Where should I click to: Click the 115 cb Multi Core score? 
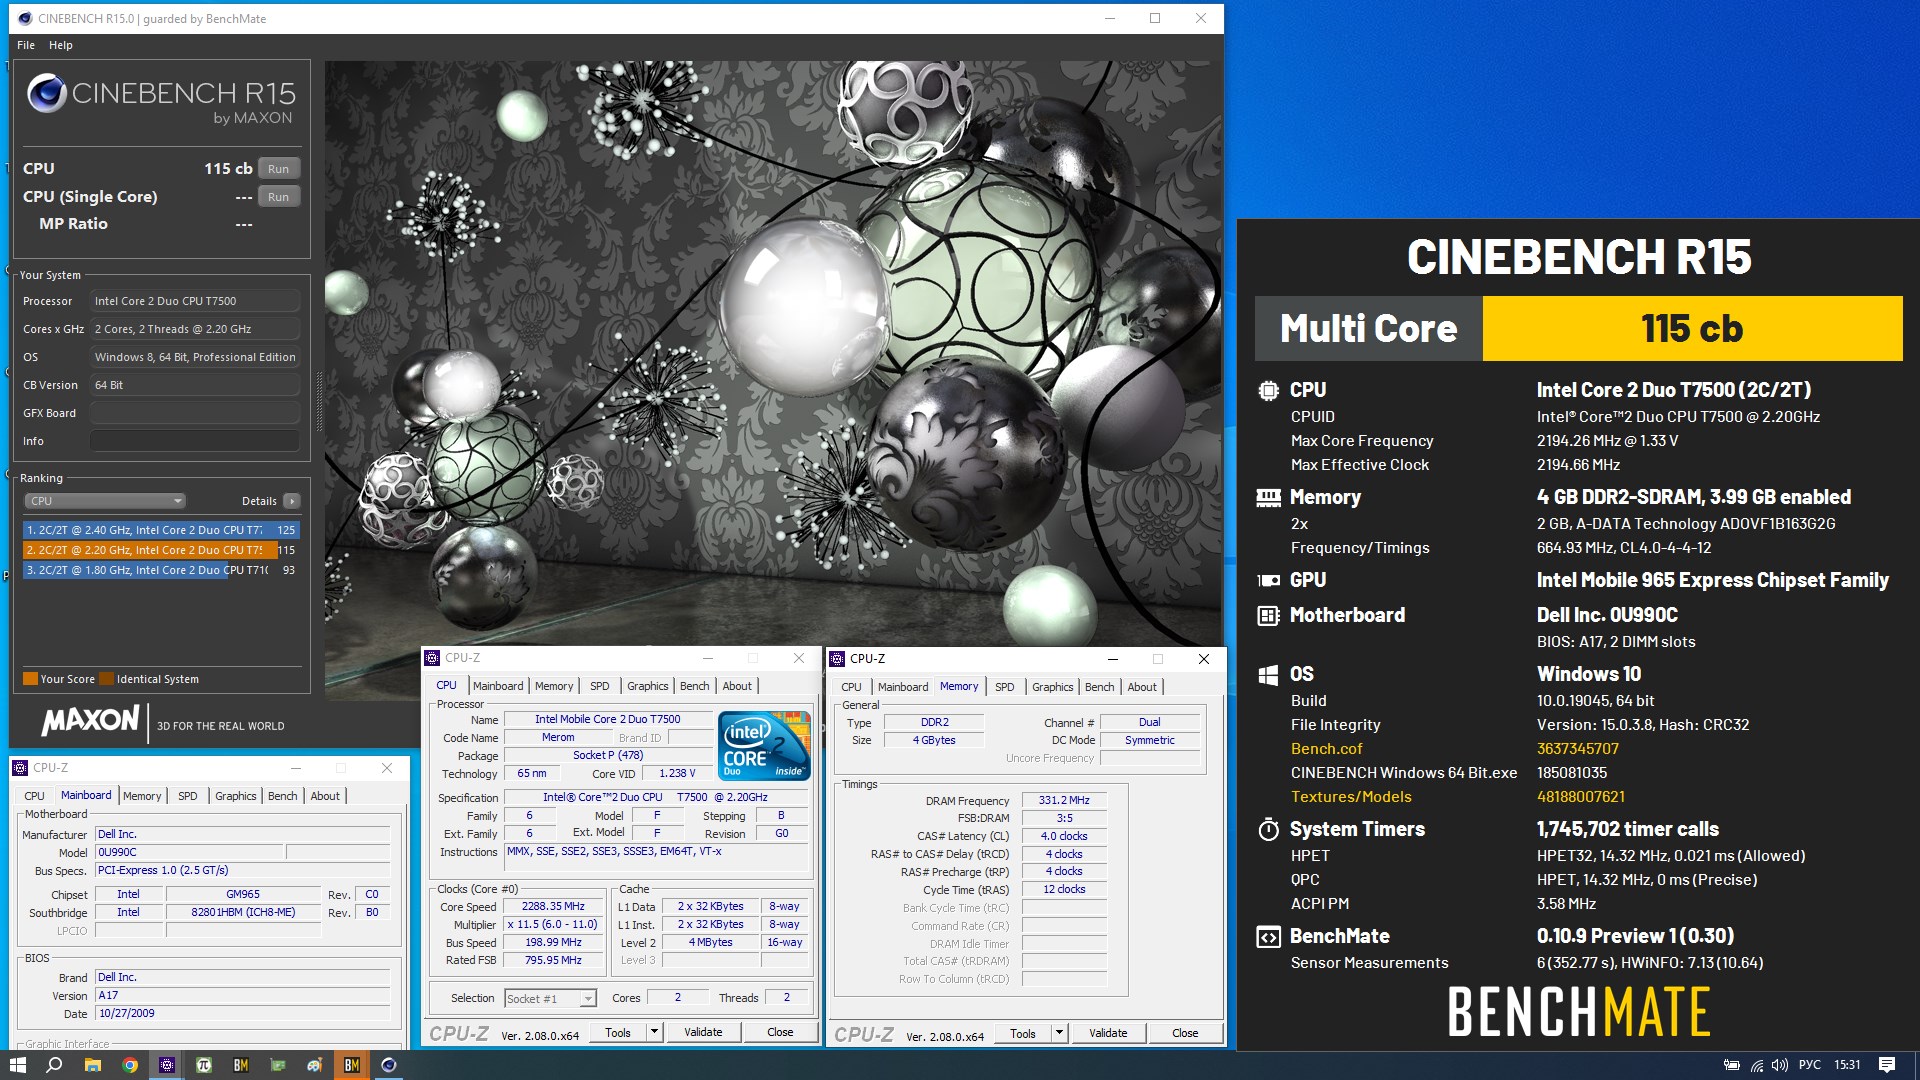[1692, 329]
